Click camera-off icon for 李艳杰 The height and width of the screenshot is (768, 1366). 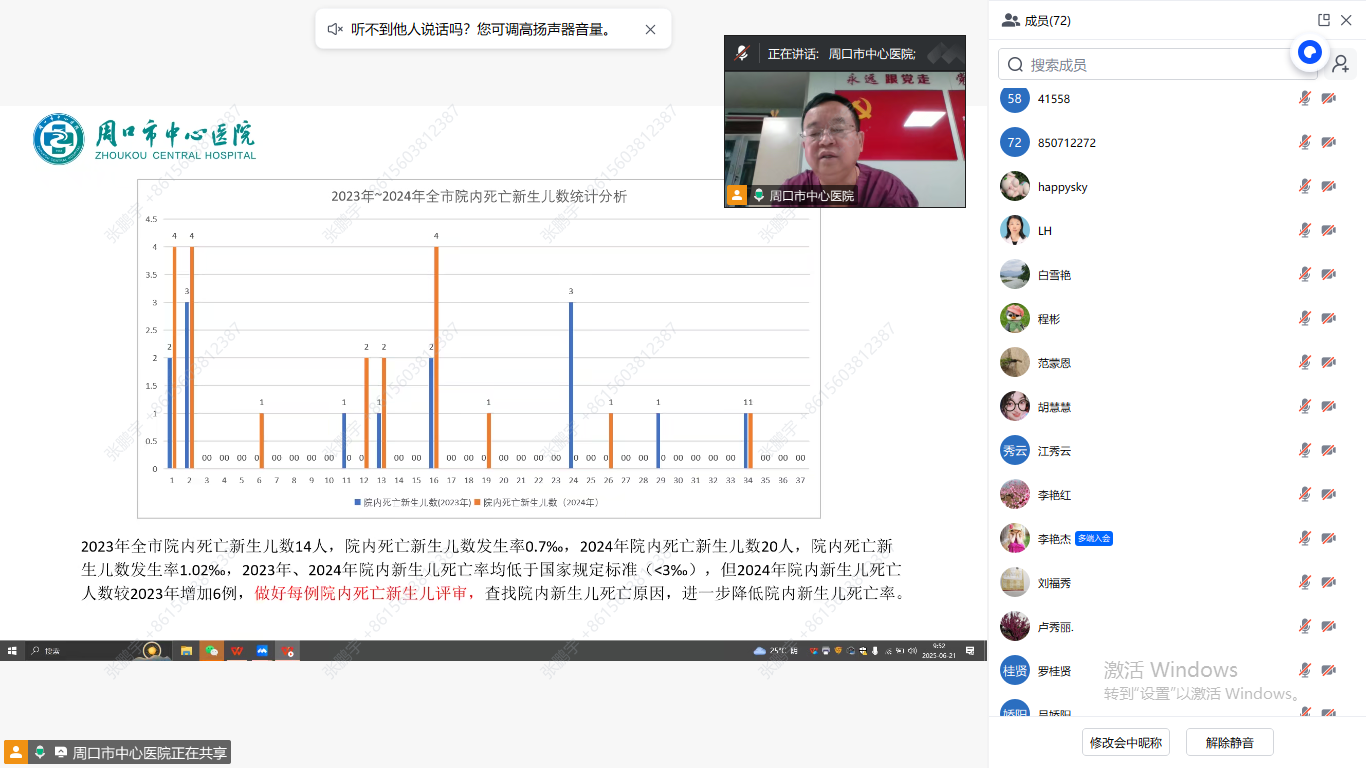[1328, 538]
